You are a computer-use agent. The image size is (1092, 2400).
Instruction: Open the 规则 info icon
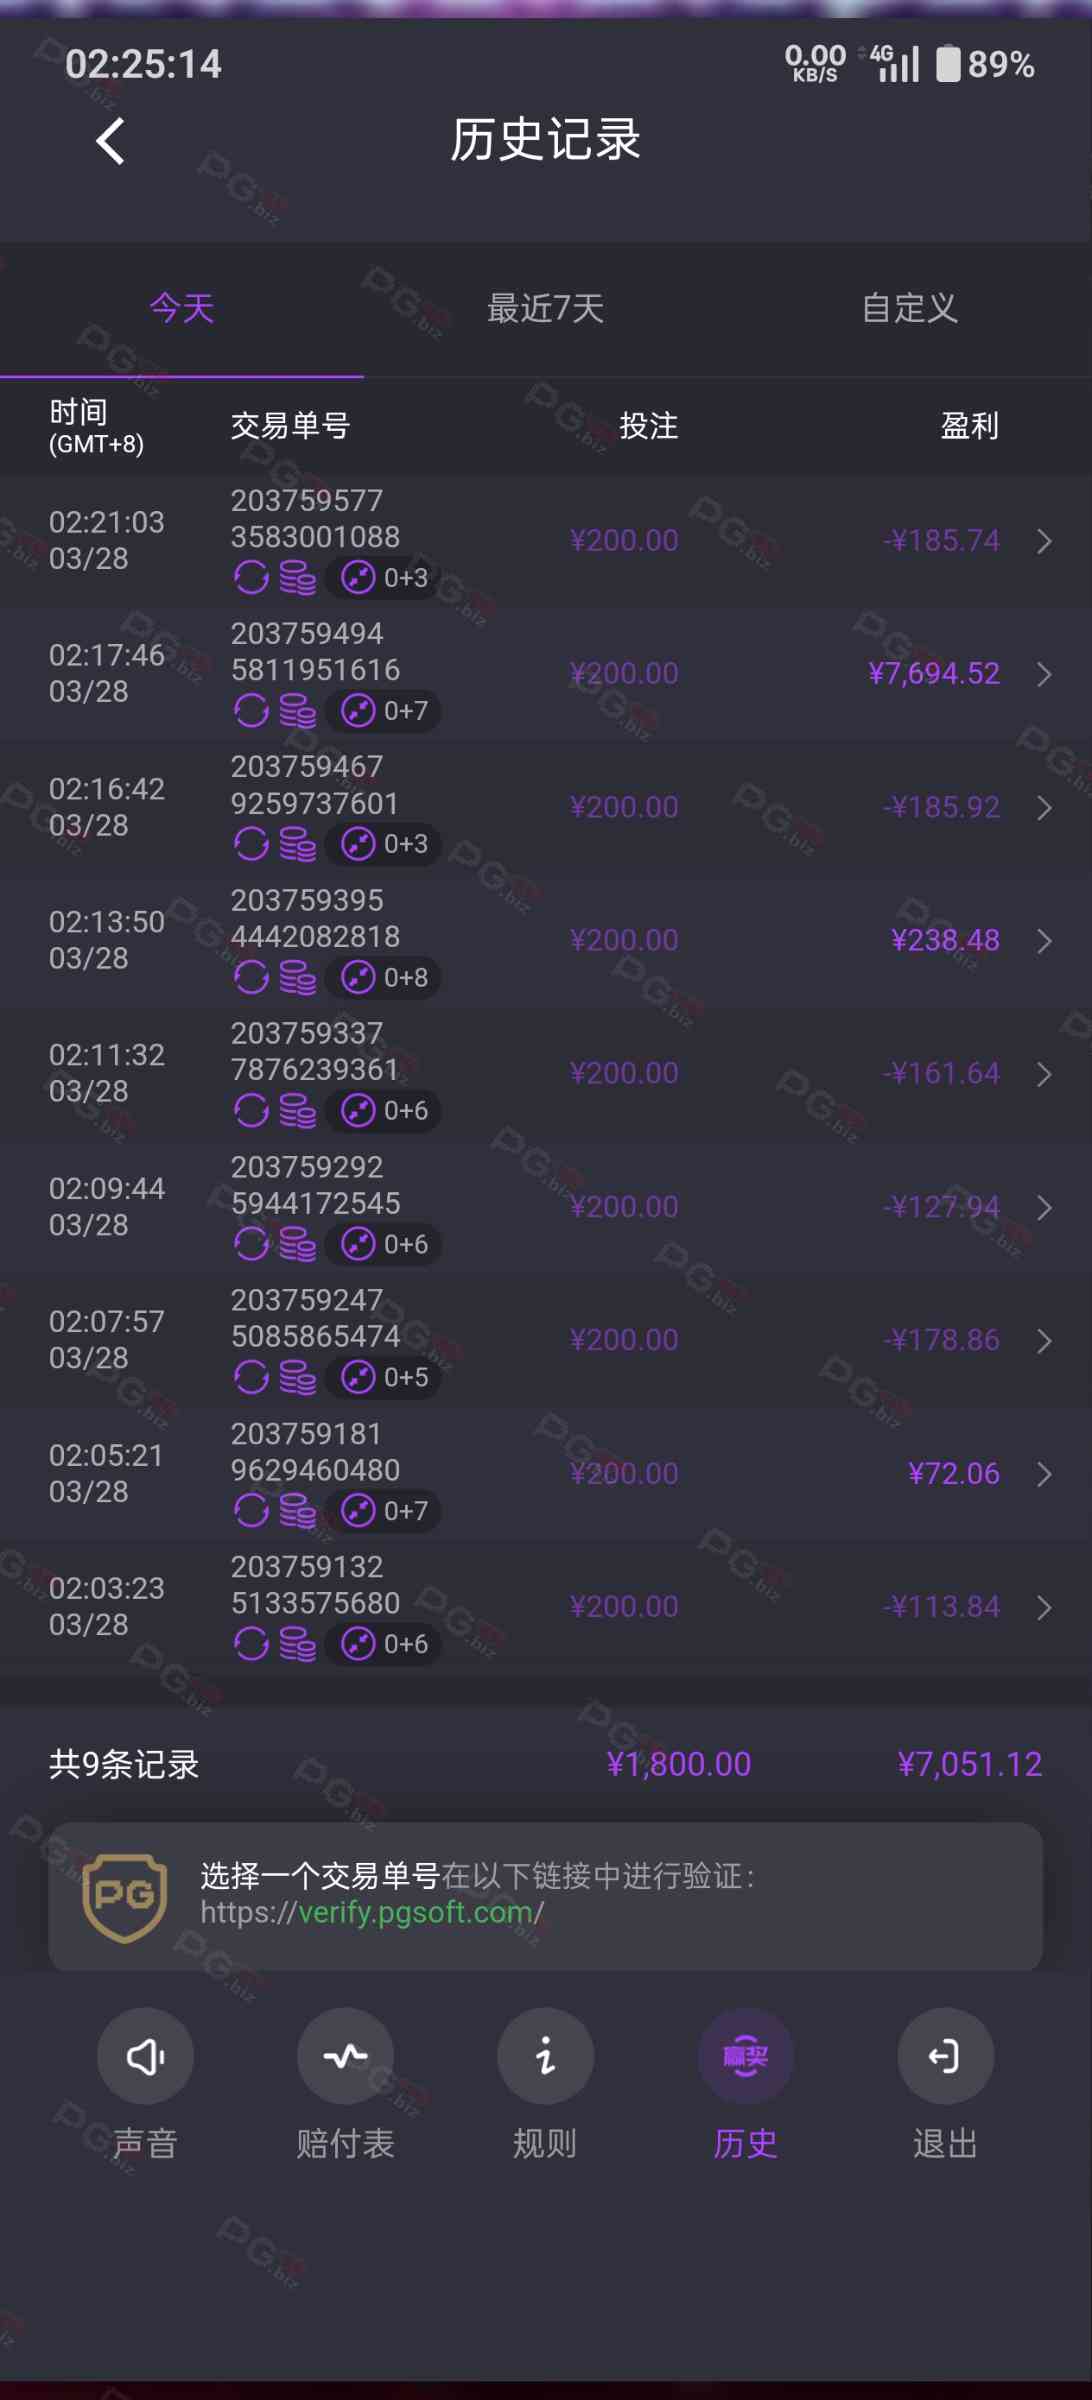pyautogui.click(x=545, y=2057)
